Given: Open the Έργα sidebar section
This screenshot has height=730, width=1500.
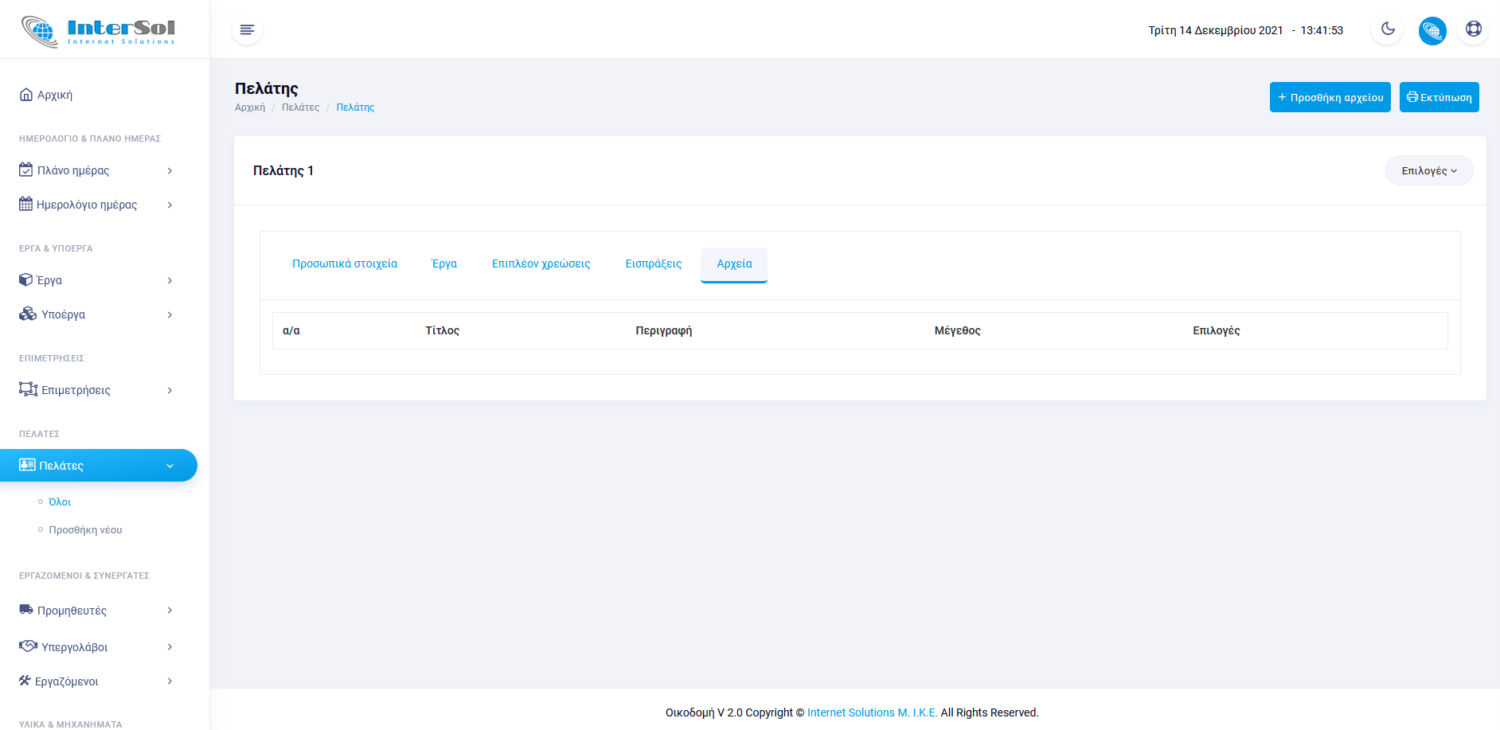Looking at the screenshot, I should [x=97, y=280].
